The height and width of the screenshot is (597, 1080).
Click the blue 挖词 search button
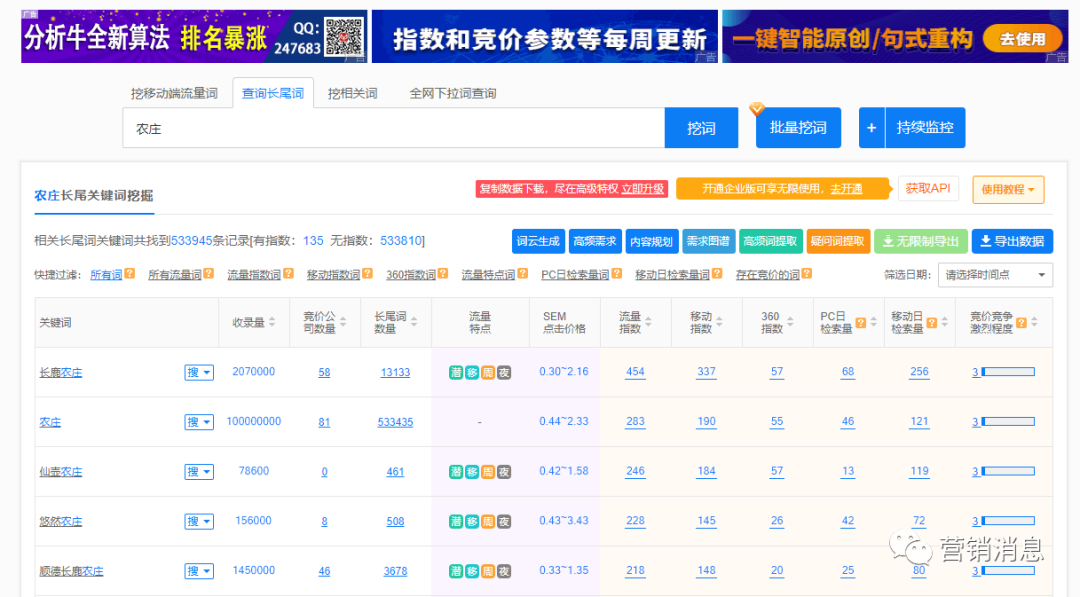pos(701,128)
